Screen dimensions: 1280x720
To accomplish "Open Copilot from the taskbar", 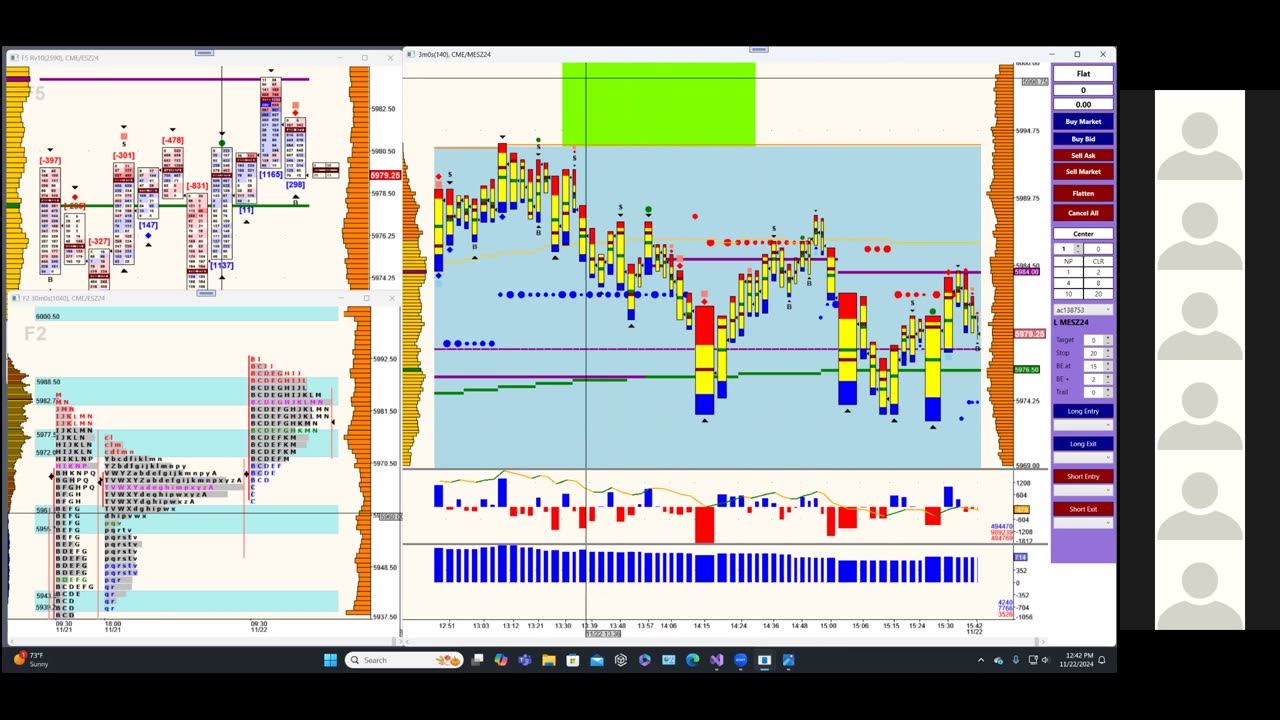I will pos(501,660).
